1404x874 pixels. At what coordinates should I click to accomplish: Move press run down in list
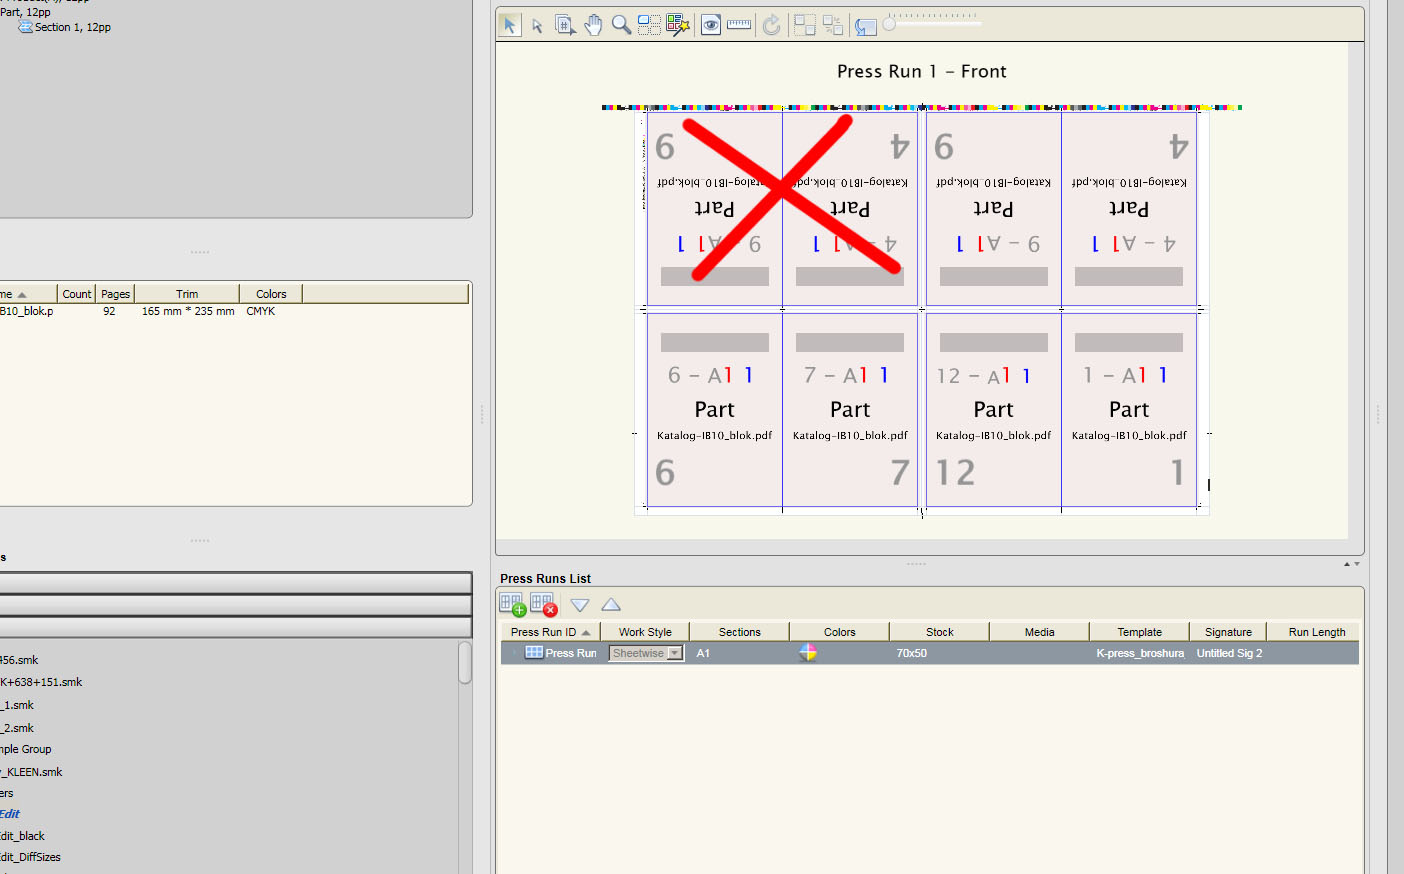click(580, 605)
